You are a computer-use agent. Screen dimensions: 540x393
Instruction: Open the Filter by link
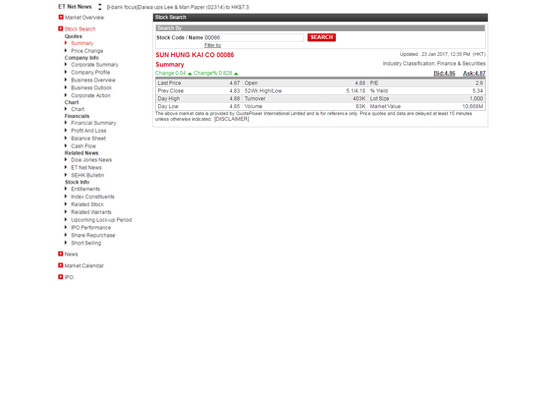(x=213, y=45)
